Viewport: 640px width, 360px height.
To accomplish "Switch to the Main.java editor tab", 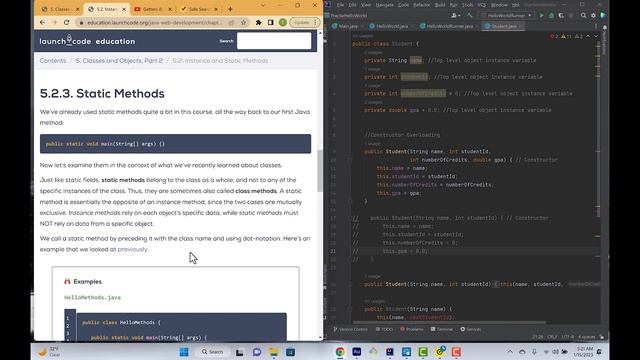I will pos(348,26).
